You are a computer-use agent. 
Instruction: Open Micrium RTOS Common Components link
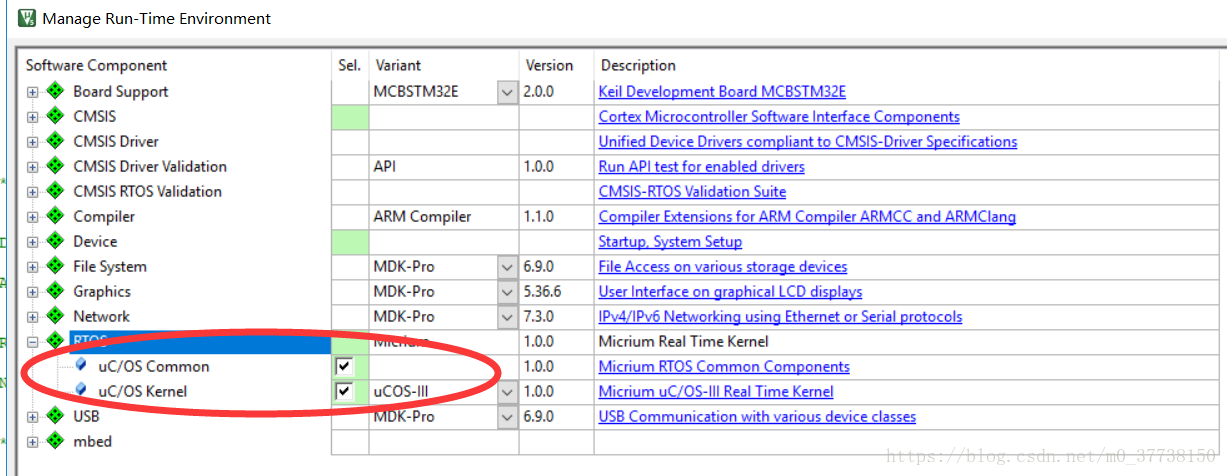pyautogui.click(x=724, y=366)
